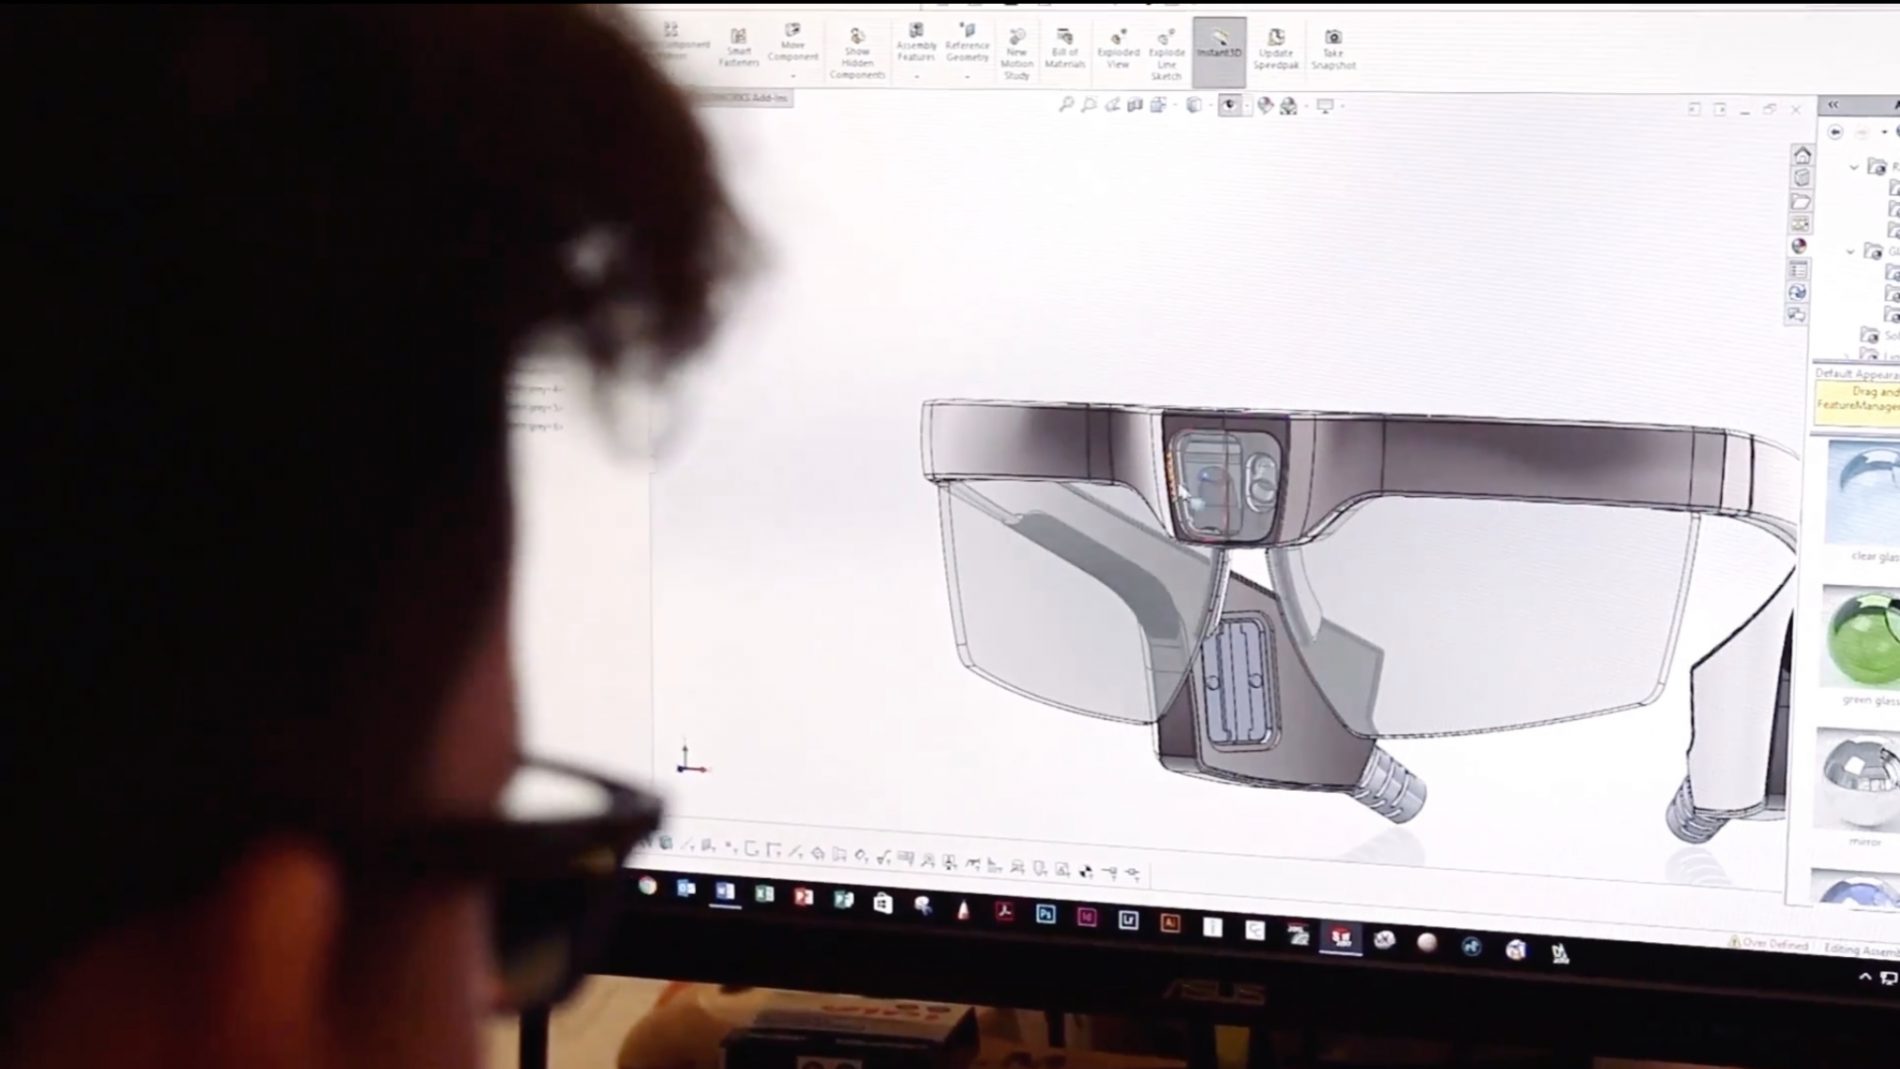Open InDesign from the taskbar

pyautogui.click(x=1087, y=916)
